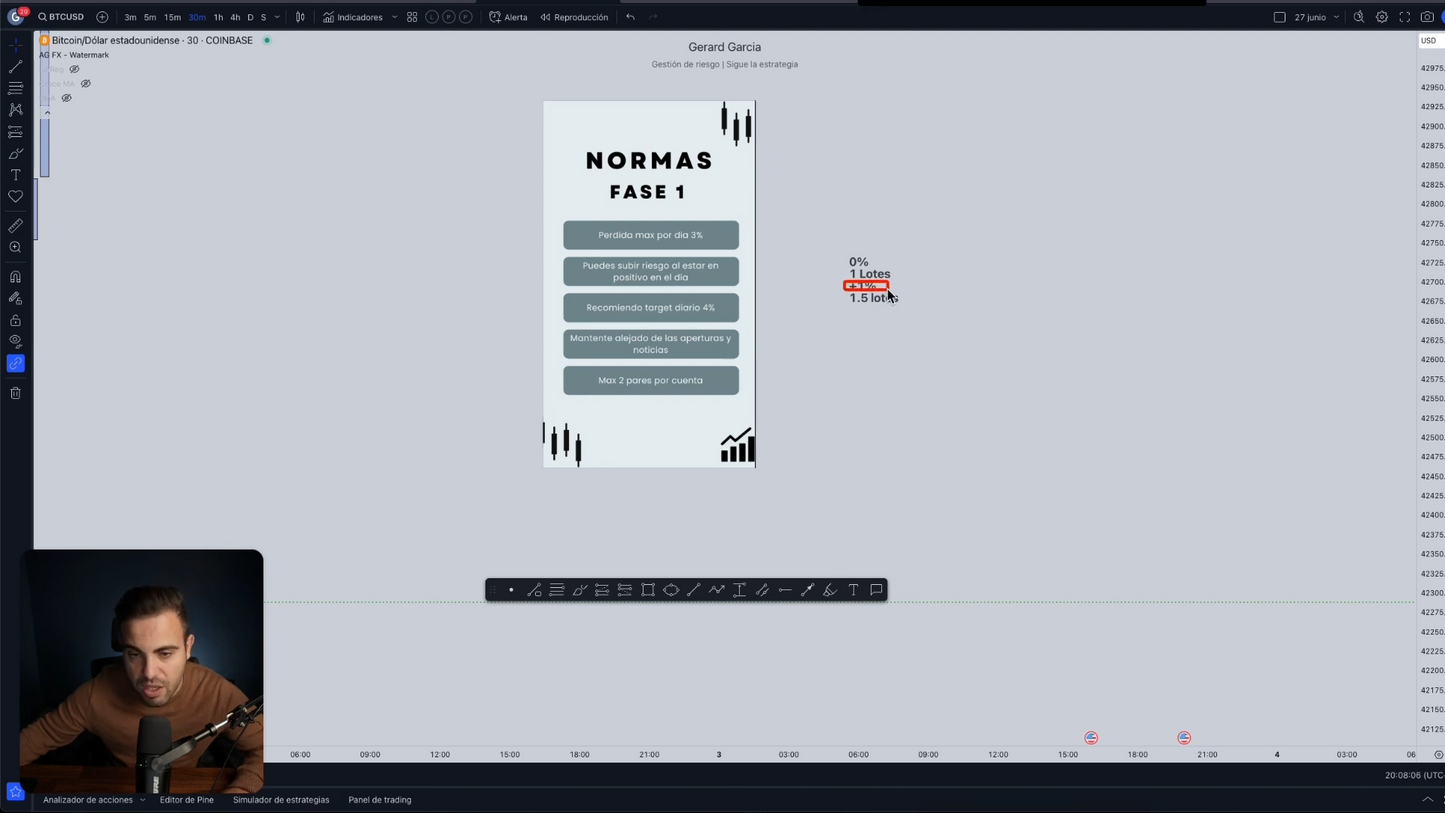Pick the ruler measure tool
This screenshot has width=1445, height=813.
click(15, 226)
